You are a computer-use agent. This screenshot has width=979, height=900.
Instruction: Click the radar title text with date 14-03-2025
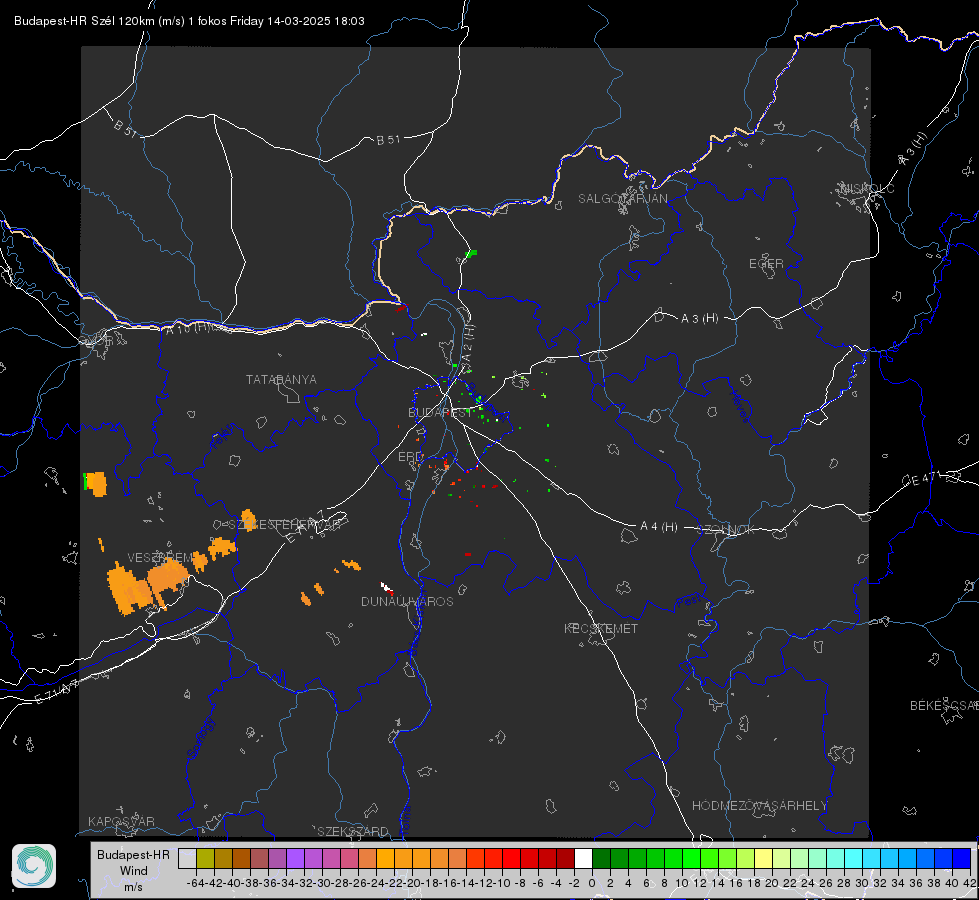pos(189,21)
